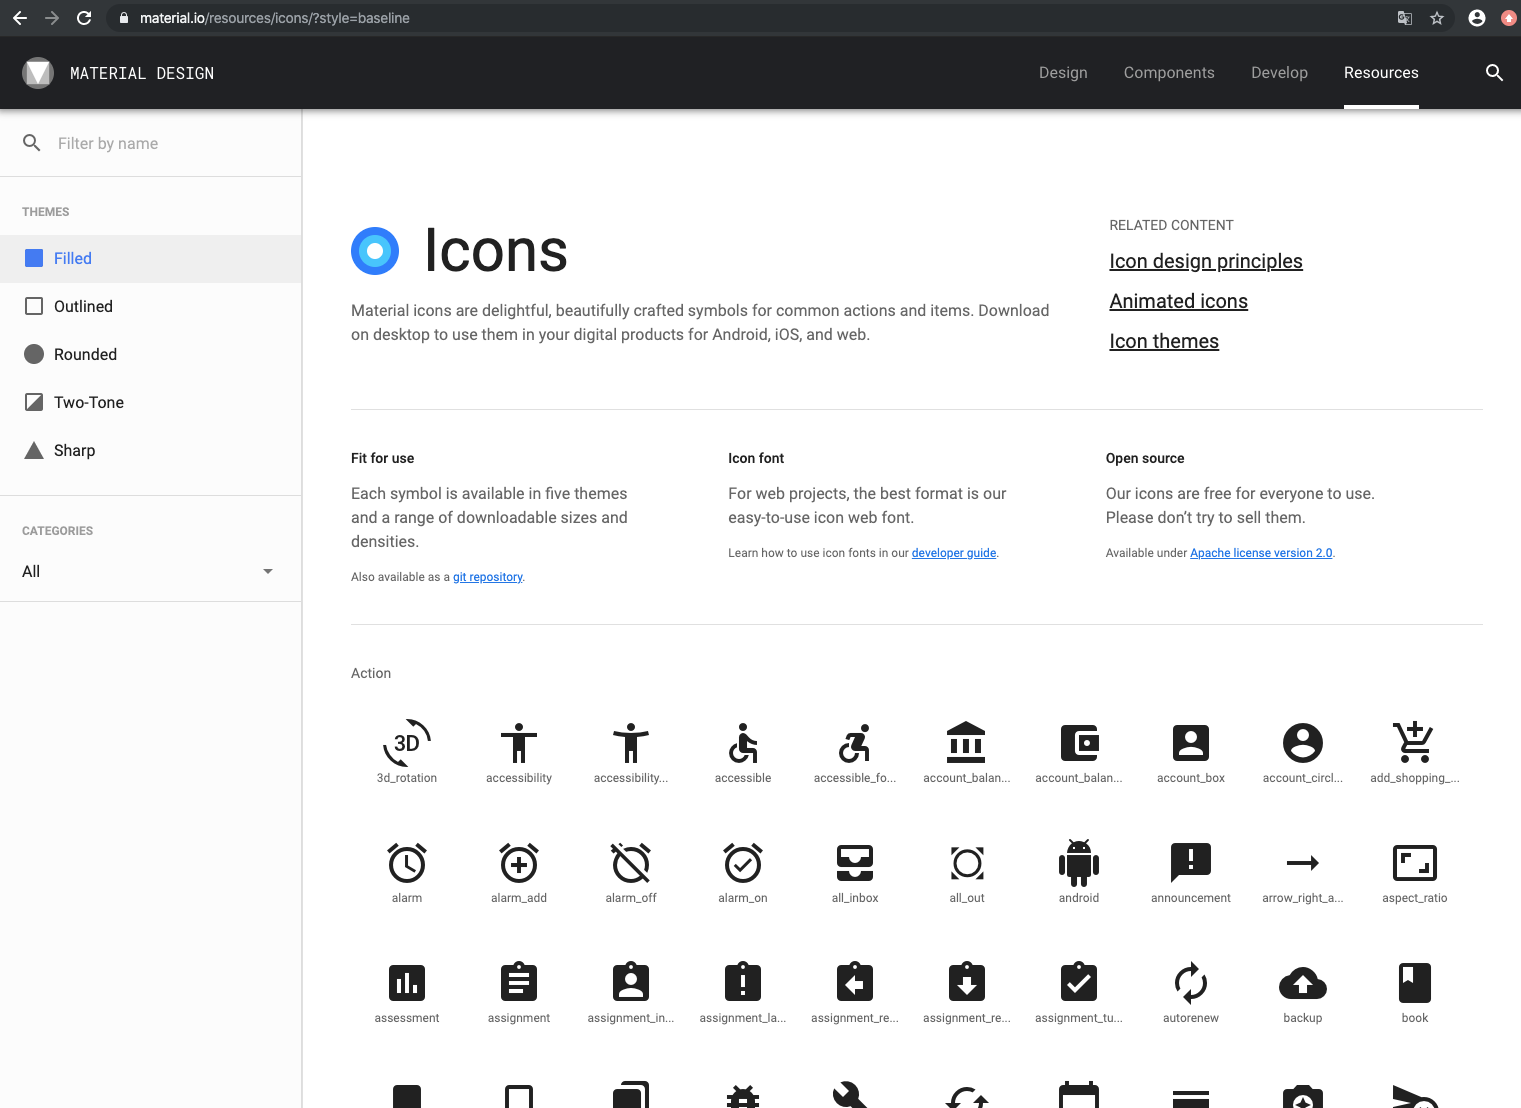Follow the git repository link
The width and height of the screenshot is (1521, 1108).
tap(488, 577)
